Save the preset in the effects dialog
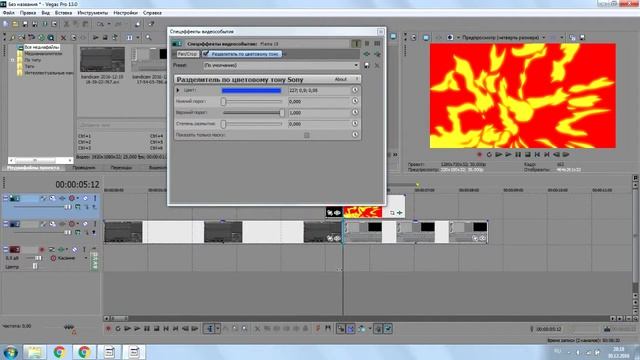 [x=367, y=65]
